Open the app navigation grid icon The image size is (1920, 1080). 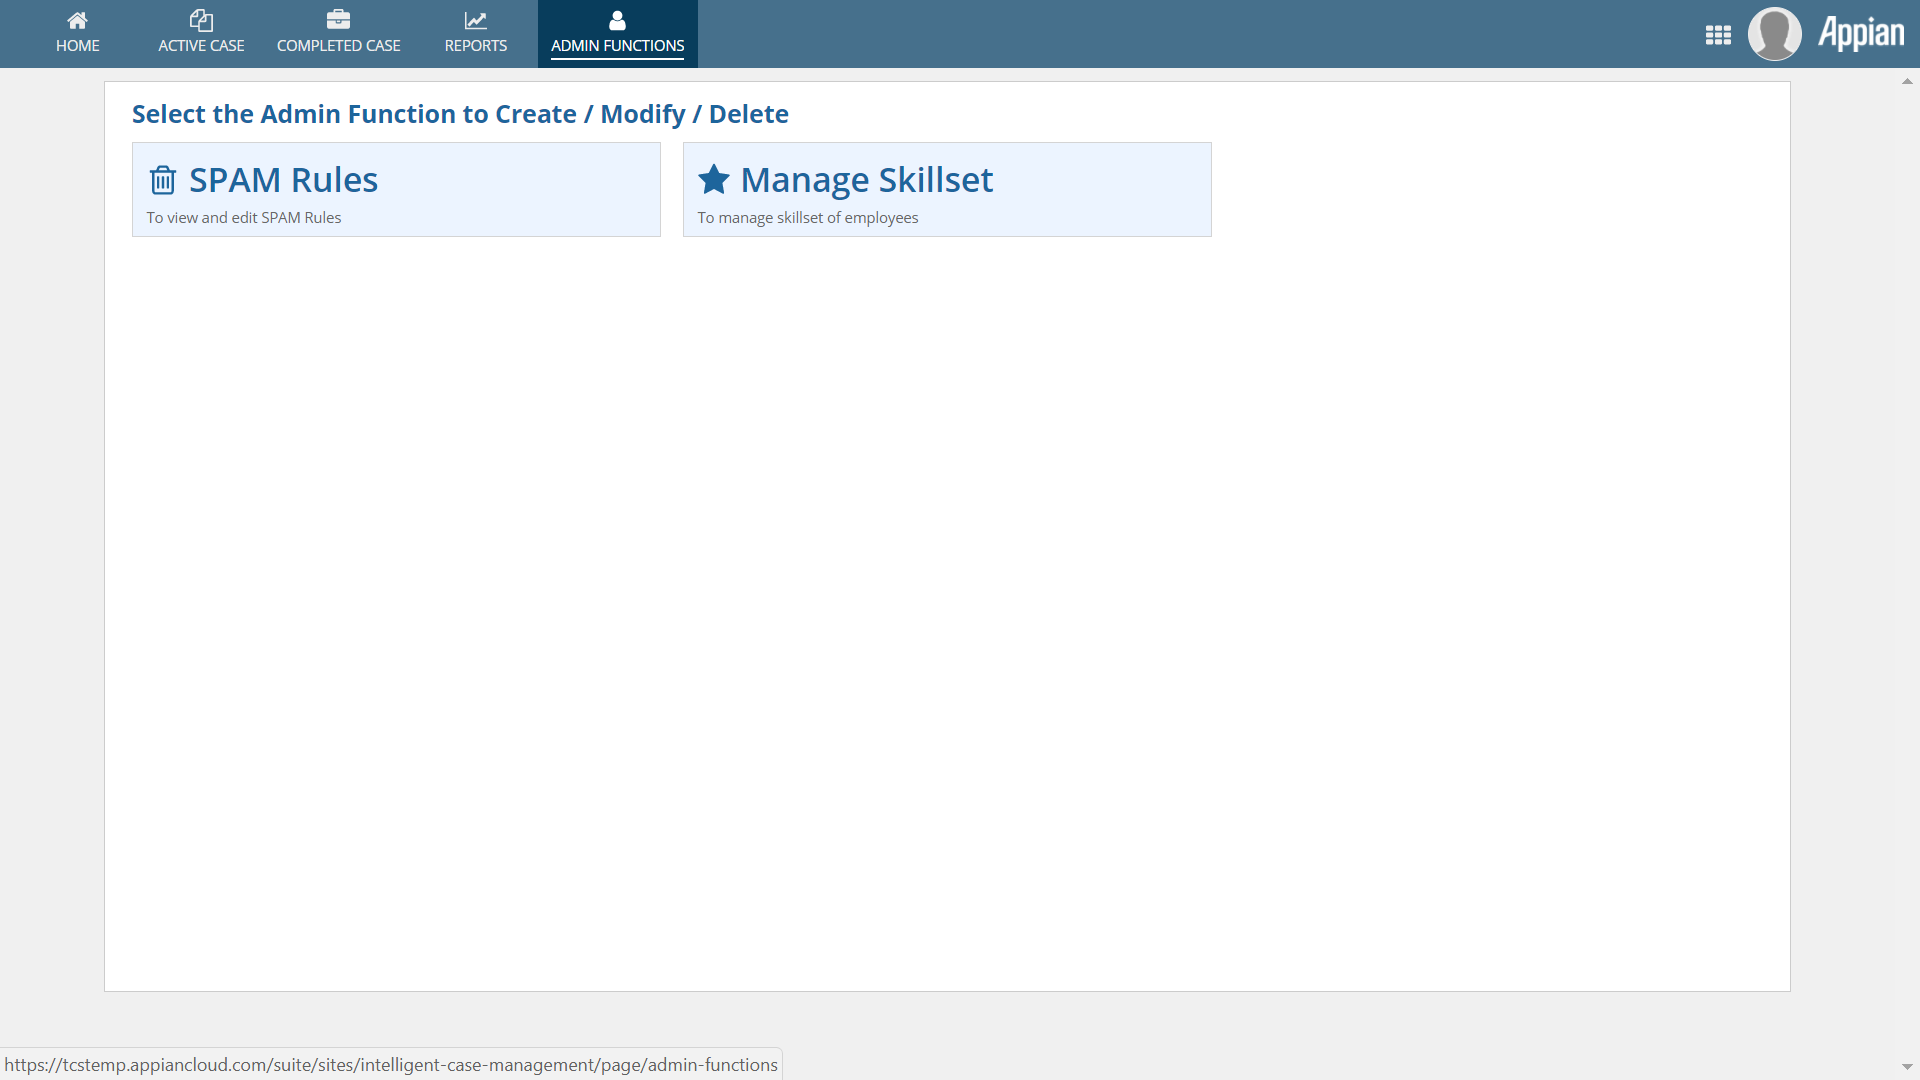pyautogui.click(x=1718, y=35)
